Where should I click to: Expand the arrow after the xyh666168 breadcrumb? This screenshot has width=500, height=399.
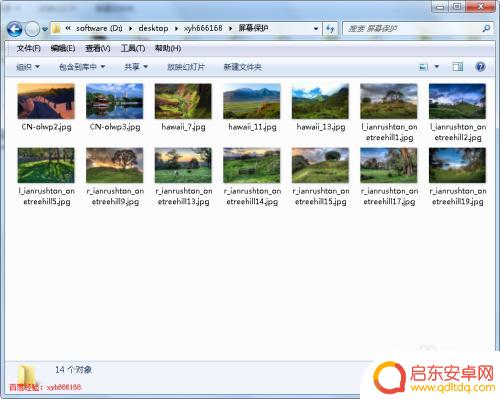coord(230,29)
